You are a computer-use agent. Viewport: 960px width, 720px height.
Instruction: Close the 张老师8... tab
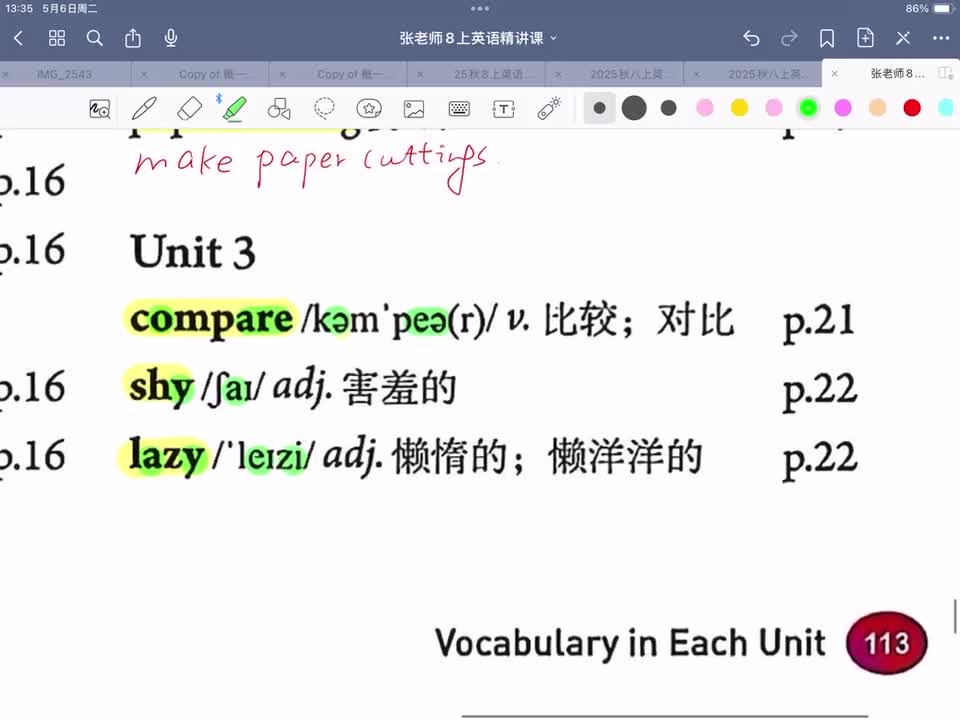pyautogui.click(x=834, y=73)
